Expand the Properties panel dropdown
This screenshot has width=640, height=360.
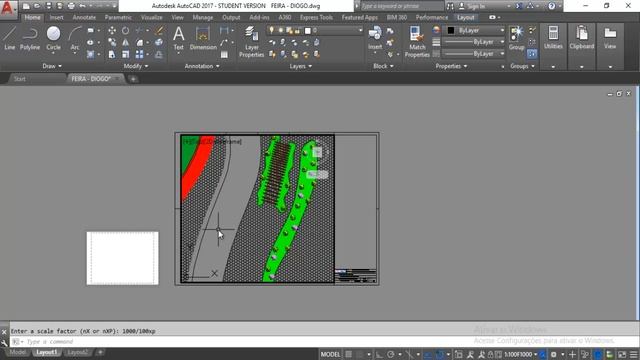tap(451, 66)
